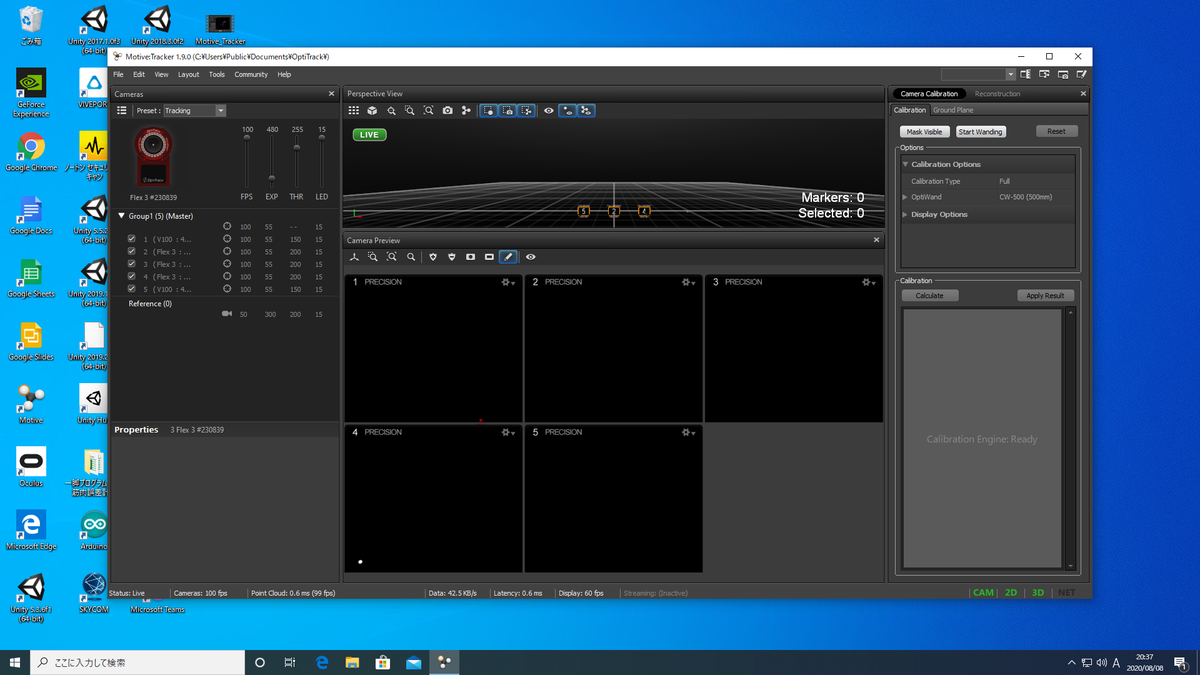This screenshot has height=675, width=1200.
Task: Open the Arduino desktop shortcut
Action: (x=94, y=530)
